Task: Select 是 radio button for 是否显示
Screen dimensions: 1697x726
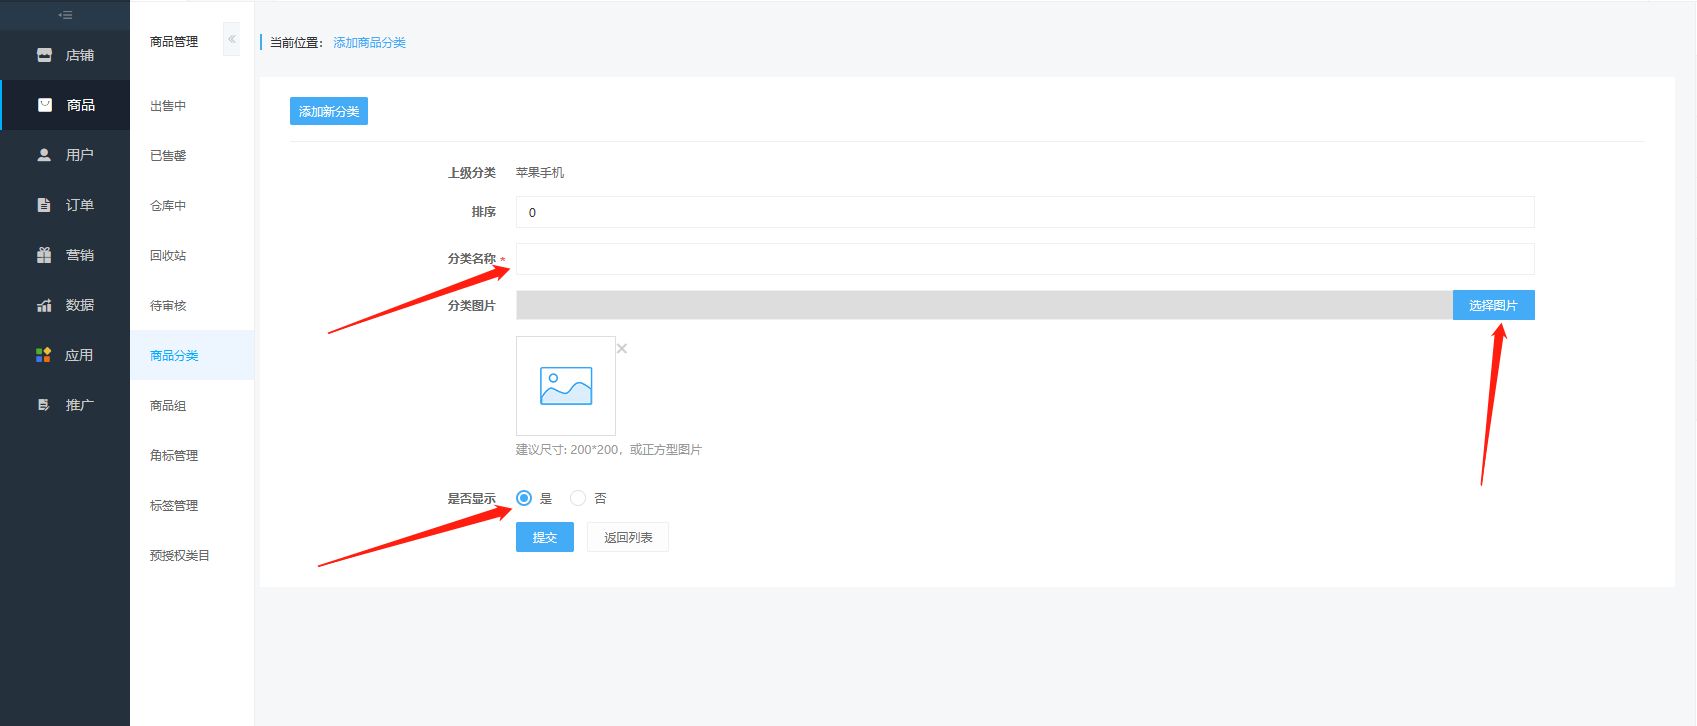Action: (524, 498)
